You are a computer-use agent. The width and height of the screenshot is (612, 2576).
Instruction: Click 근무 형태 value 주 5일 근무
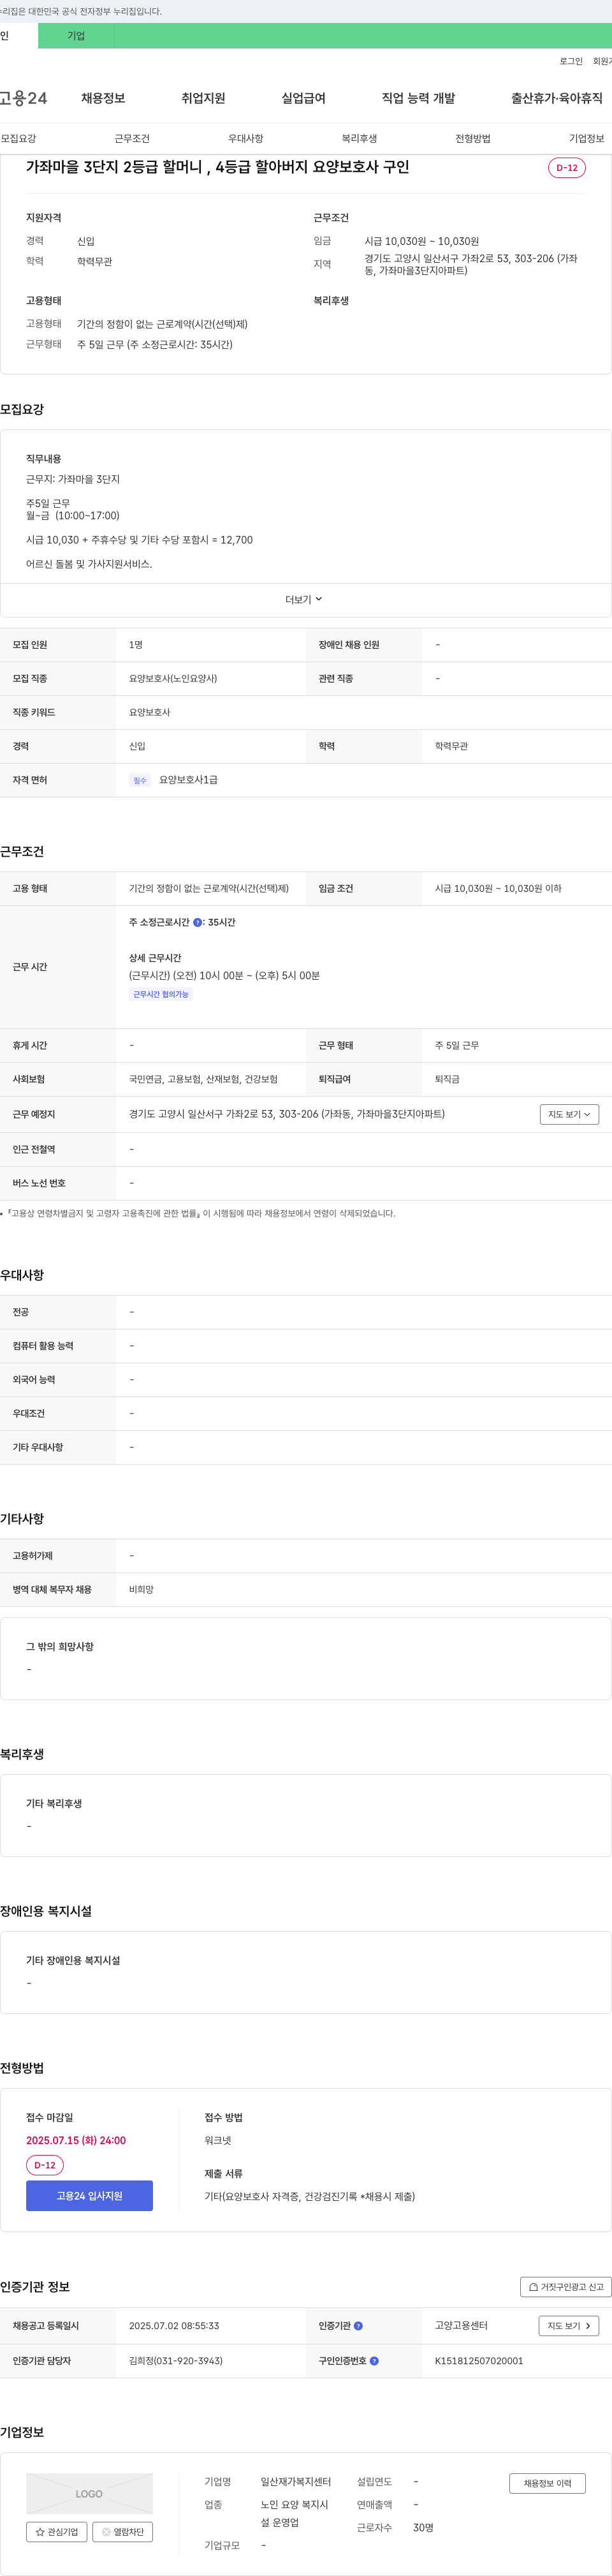pyautogui.click(x=457, y=1046)
